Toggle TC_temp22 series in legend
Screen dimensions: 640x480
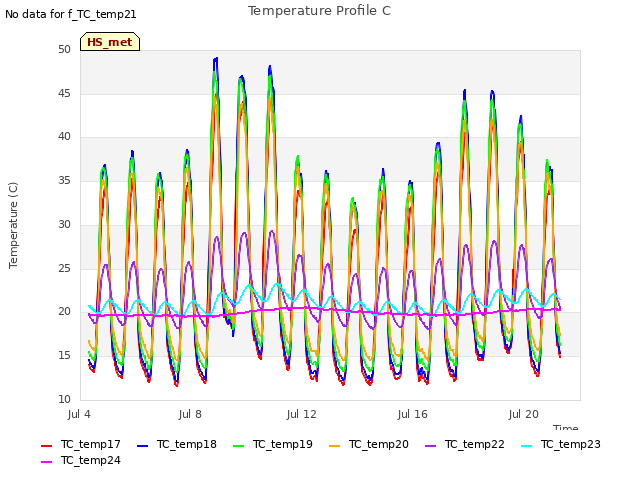(x=464, y=444)
